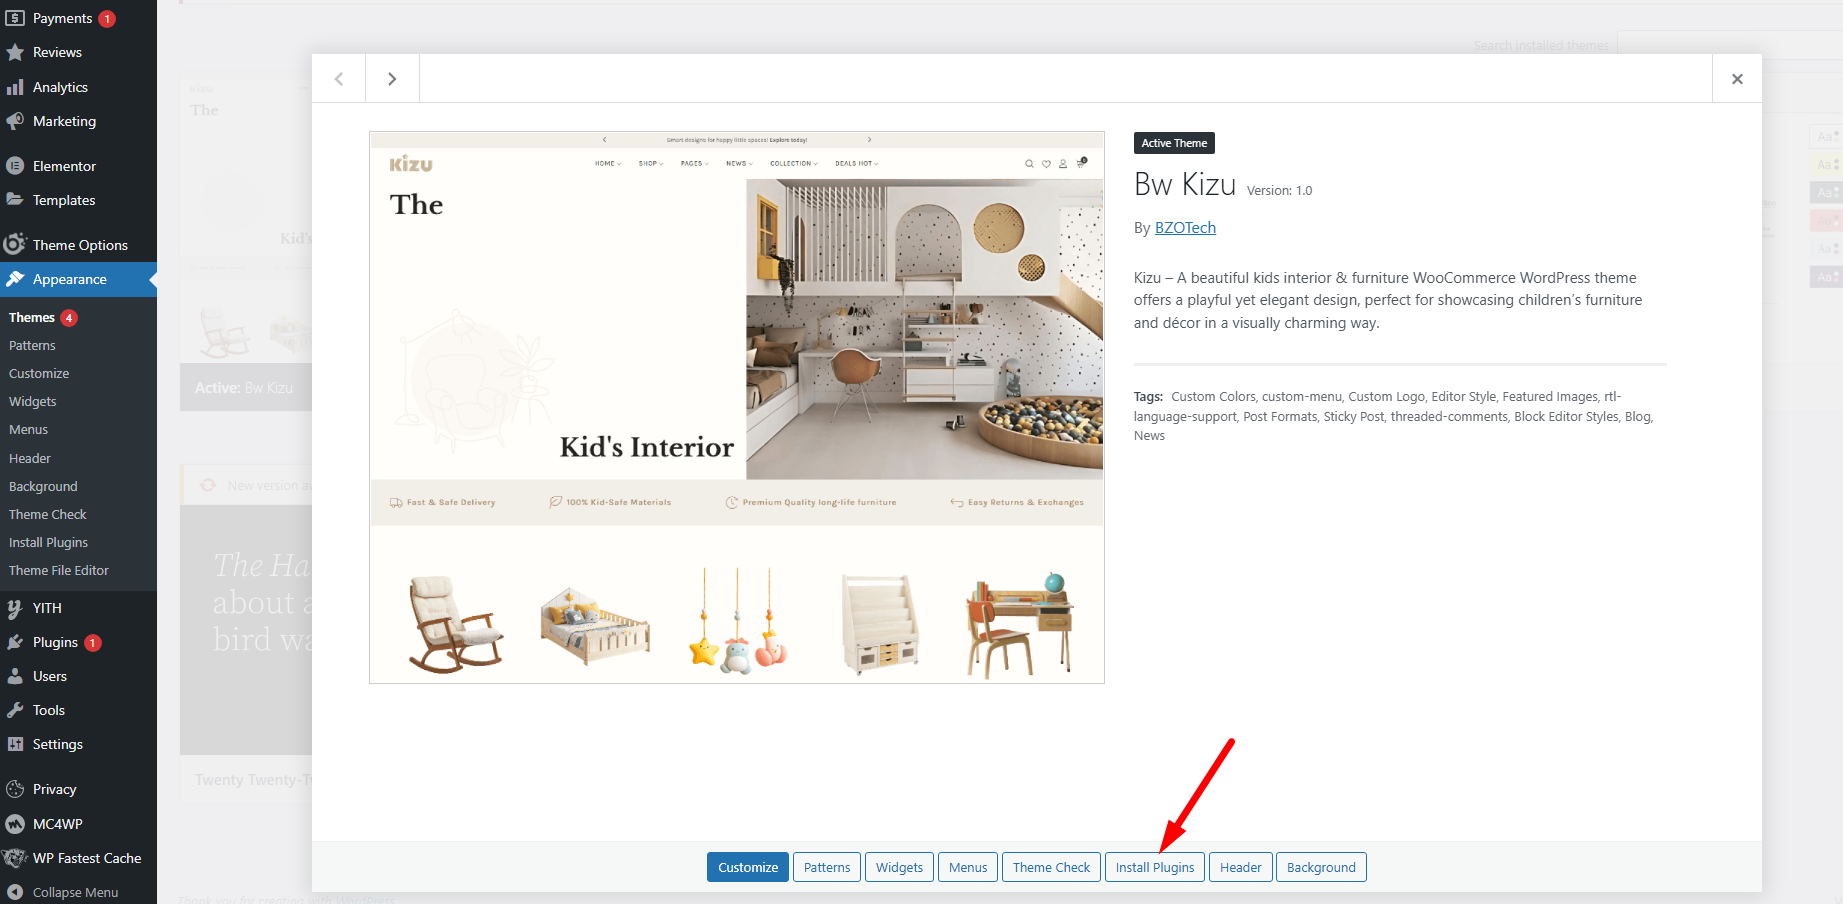The width and height of the screenshot is (1843, 904).
Task: Click the MC4WP mailchimp icon
Action: click(x=15, y=824)
